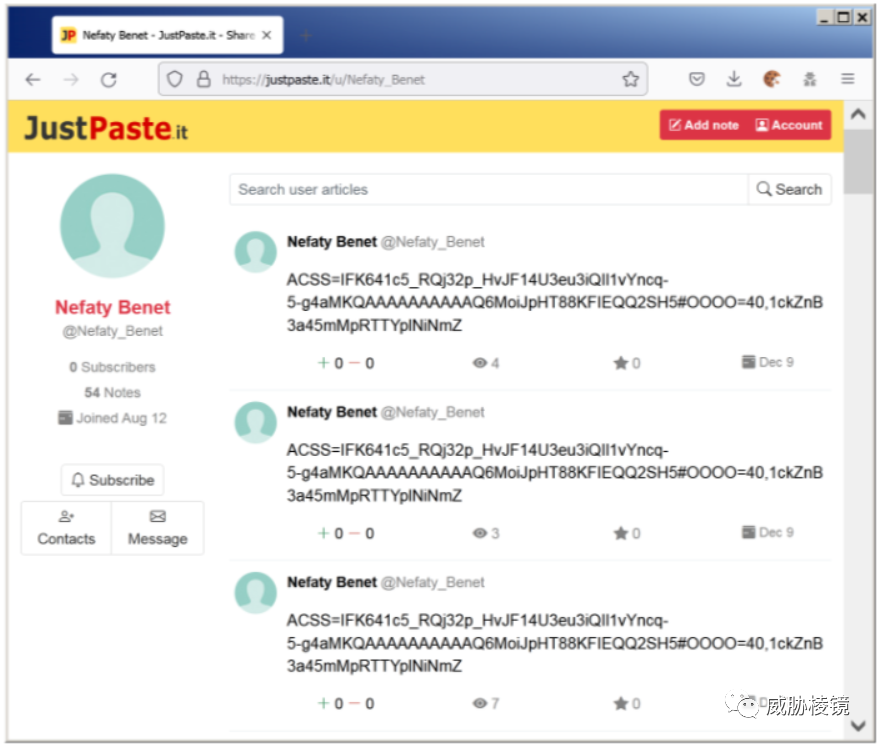
Task: Click the vertical scrollbar thumb
Action: [858, 162]
